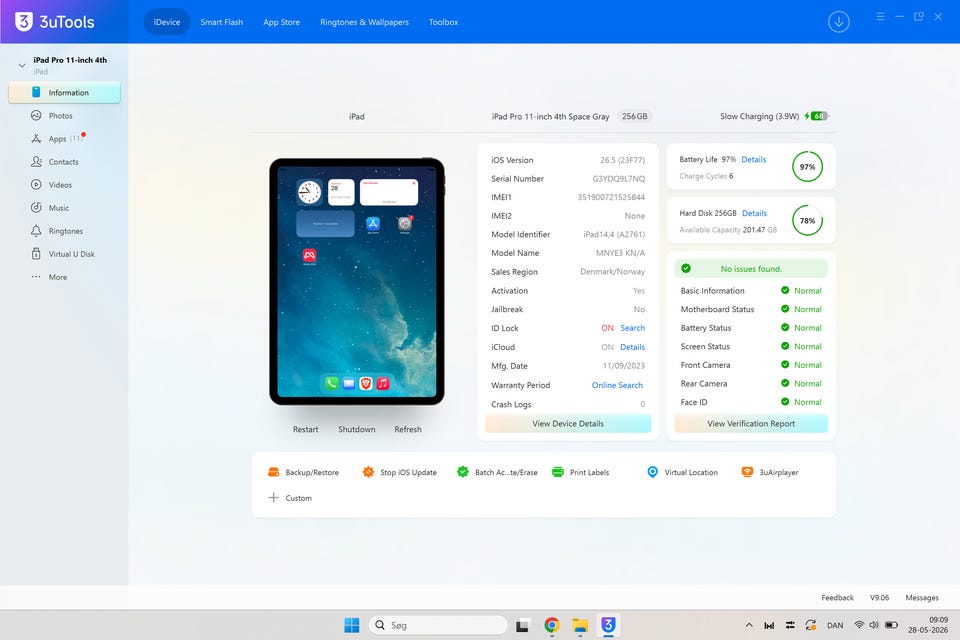The width and height of the screenshot is (960, 640).
Task: Click the DAN language indicator in tray
Action: click(834, 625)
